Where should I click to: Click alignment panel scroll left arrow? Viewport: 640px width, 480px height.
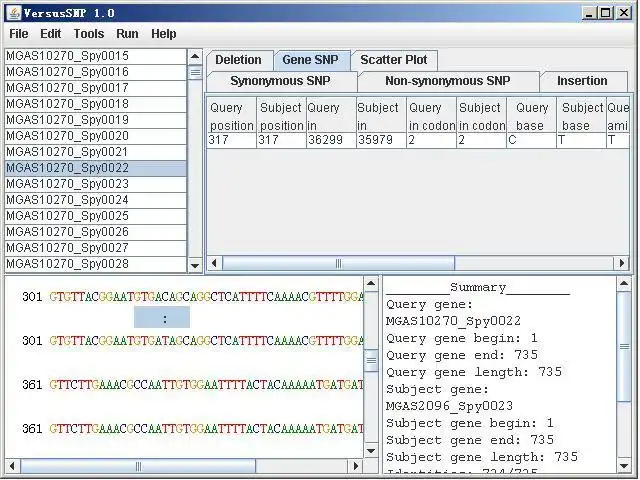[12, 466]
